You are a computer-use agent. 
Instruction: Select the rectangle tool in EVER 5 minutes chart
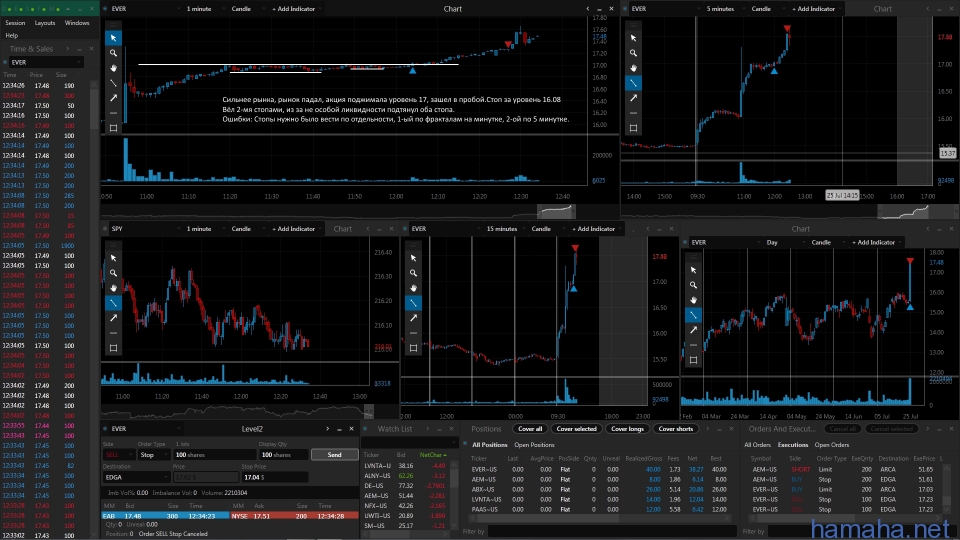(x=634, y=128)
